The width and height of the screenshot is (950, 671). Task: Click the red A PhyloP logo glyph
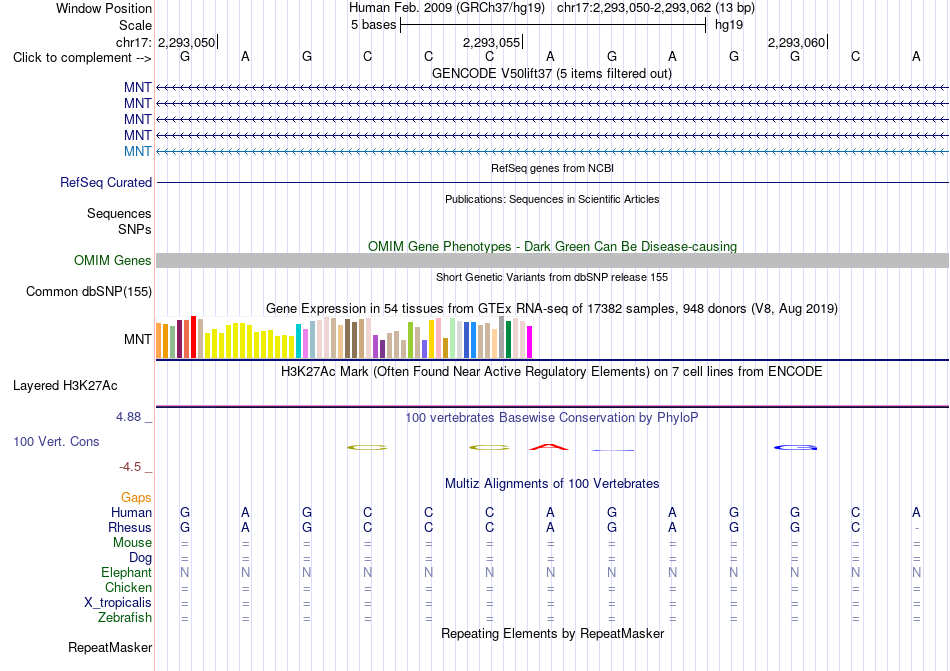[x=549, y=447]
